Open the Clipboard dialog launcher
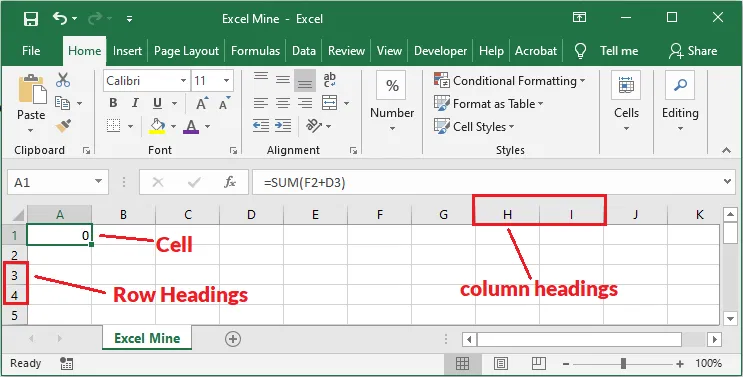Screen dimensions: 743x377 click(x=86, y=151)
